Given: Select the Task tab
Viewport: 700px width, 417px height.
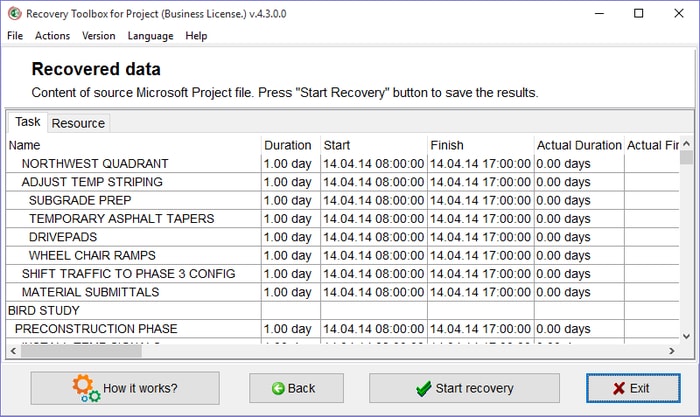Looking at the screenshot, I should [27, 122].
